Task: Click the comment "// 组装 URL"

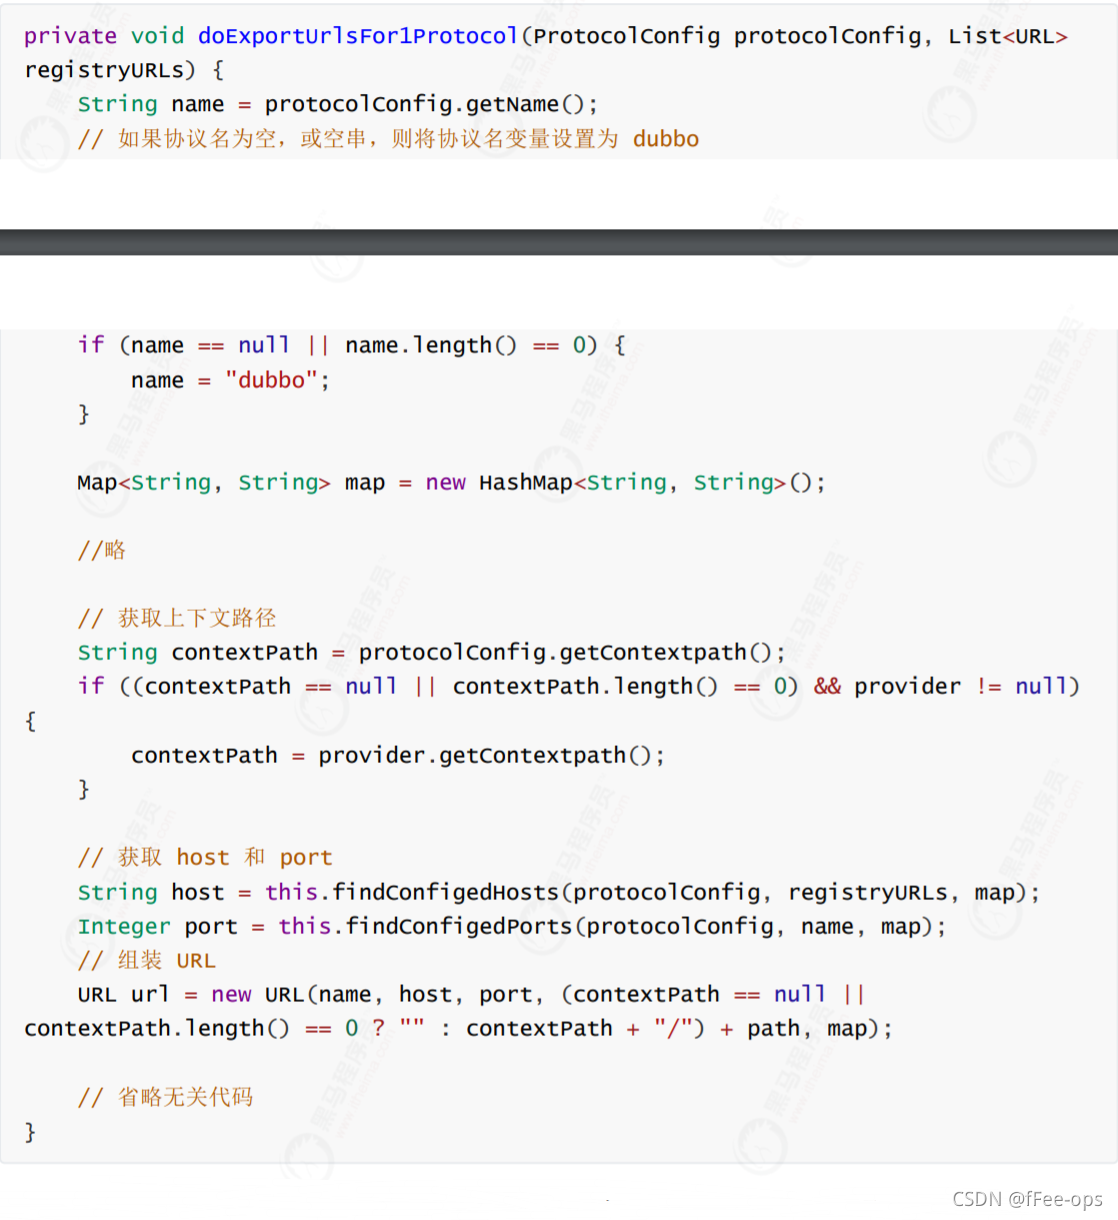Action: click(147, 961)
